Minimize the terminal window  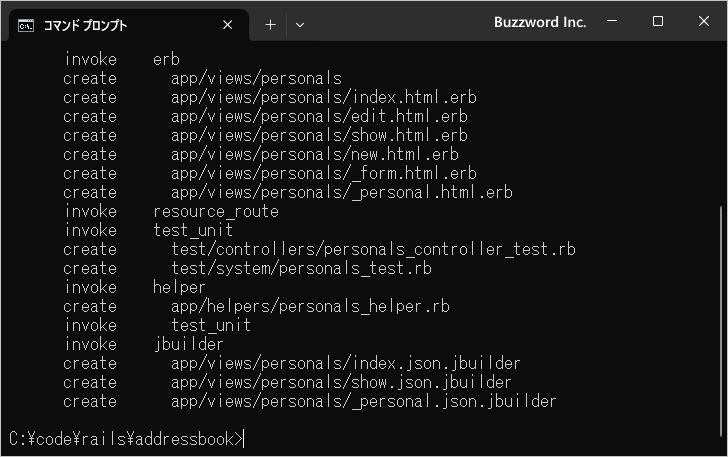612,21
